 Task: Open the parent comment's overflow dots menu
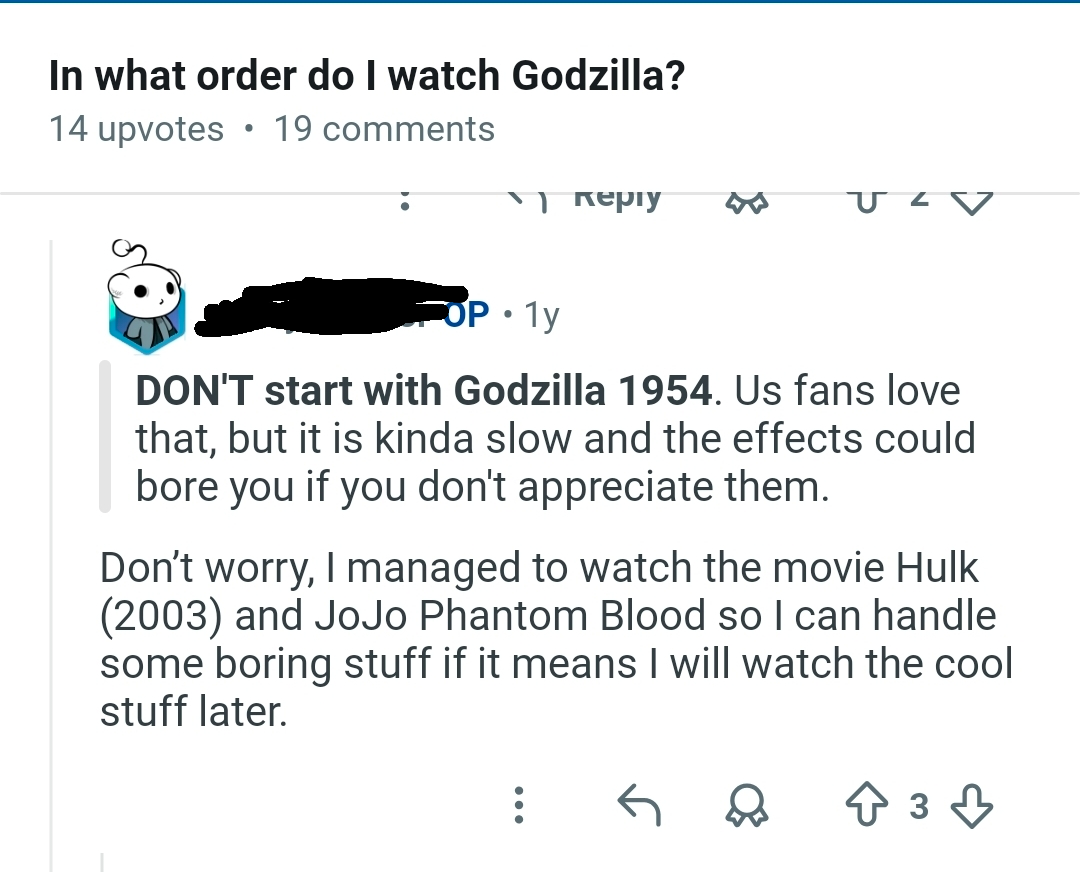(x=404, y=200)
